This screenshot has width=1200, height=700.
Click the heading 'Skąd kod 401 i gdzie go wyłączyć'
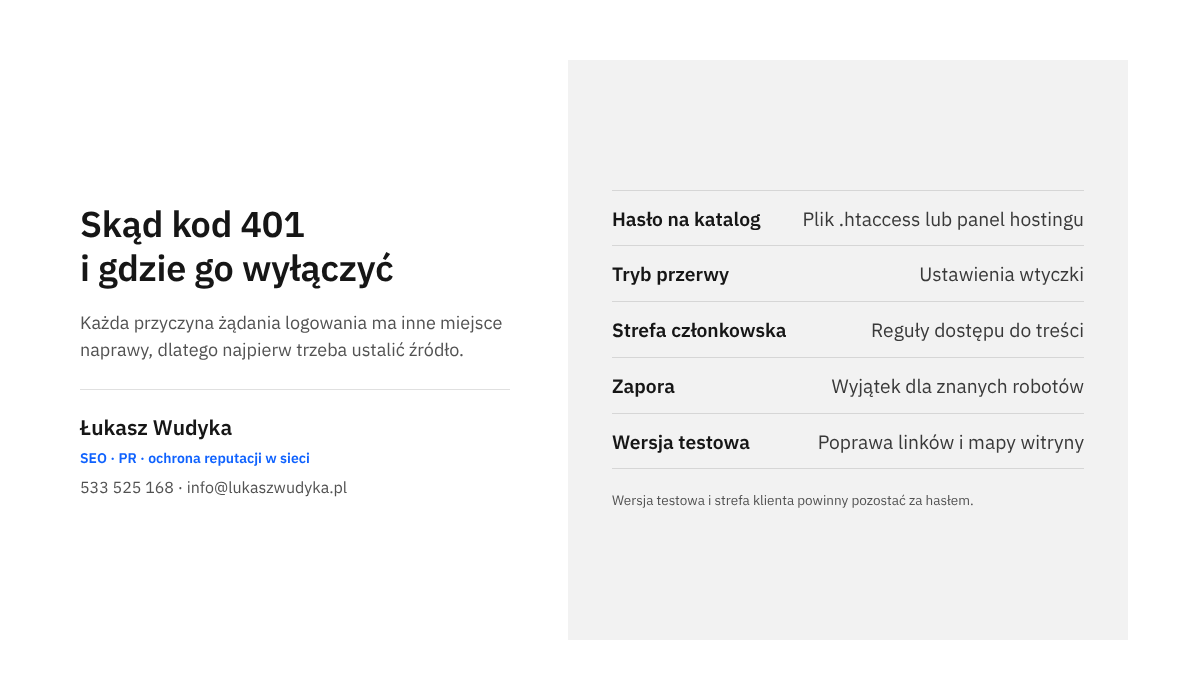tap(237, 247)
